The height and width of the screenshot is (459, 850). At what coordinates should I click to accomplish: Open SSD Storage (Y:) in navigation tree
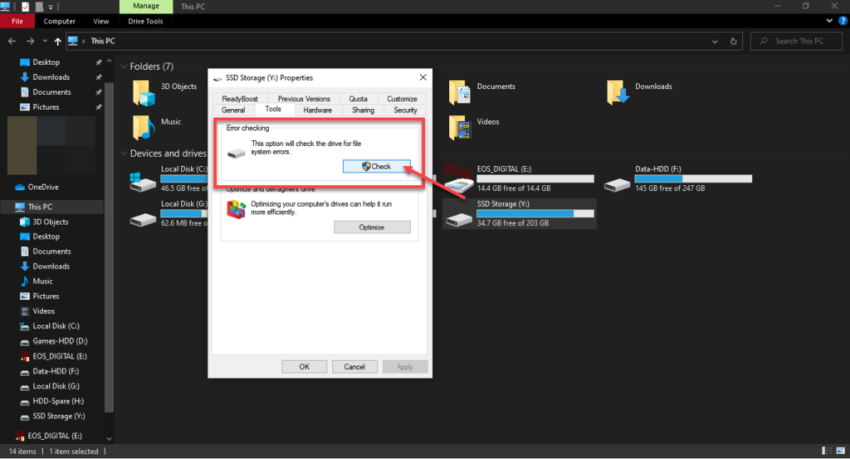[59, 416]
